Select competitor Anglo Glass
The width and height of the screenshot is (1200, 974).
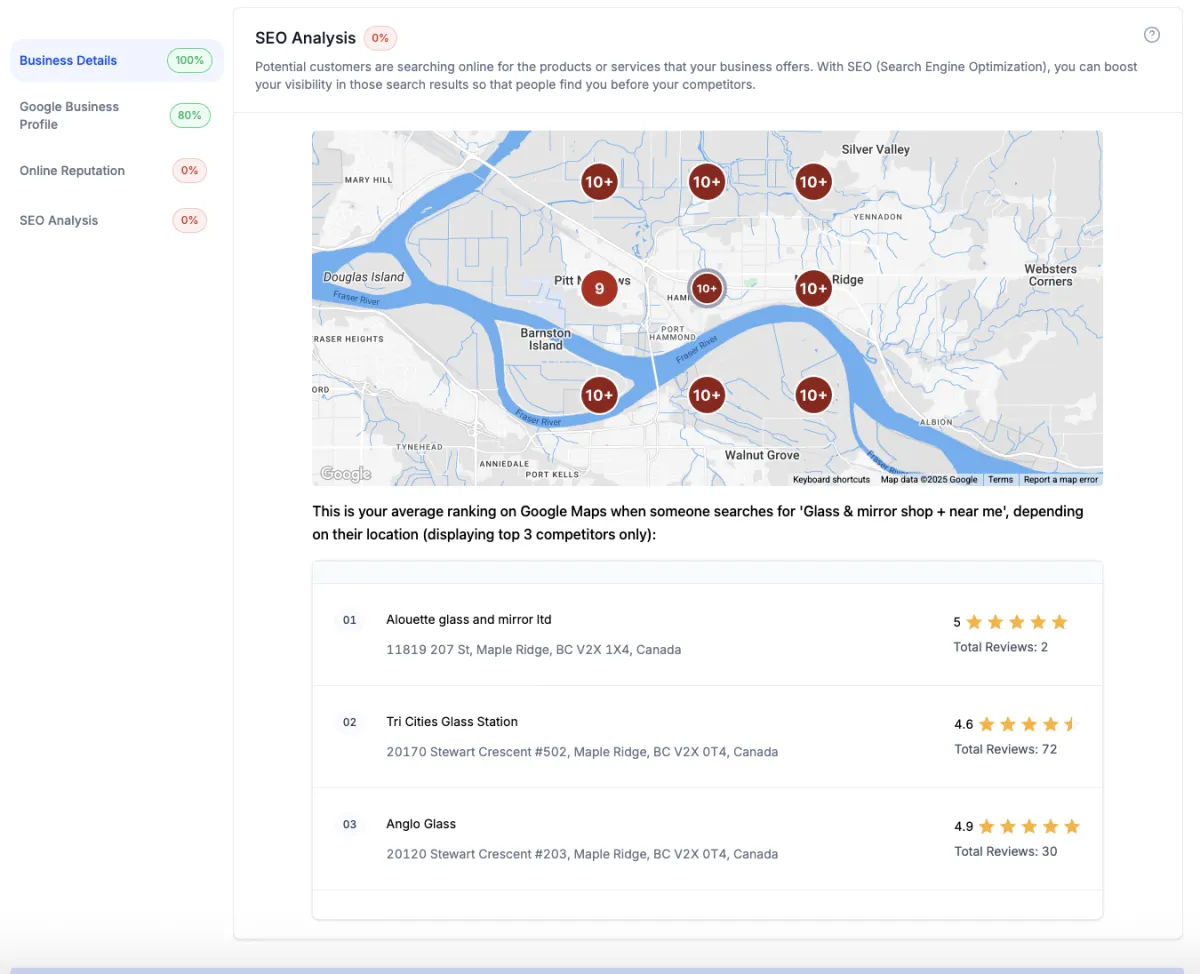click(421, 824)
